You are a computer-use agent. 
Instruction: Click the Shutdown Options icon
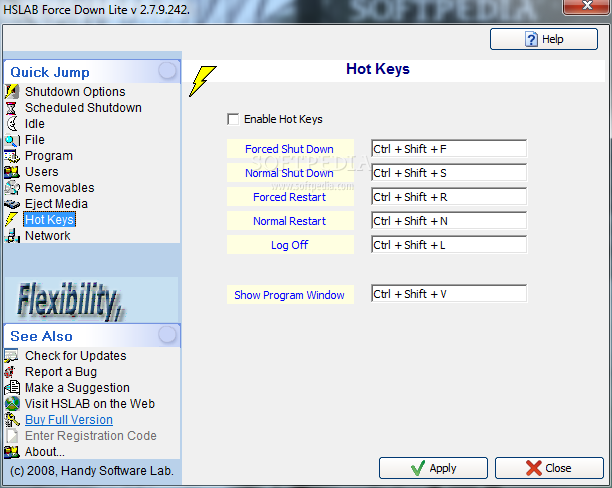(12, 92)
